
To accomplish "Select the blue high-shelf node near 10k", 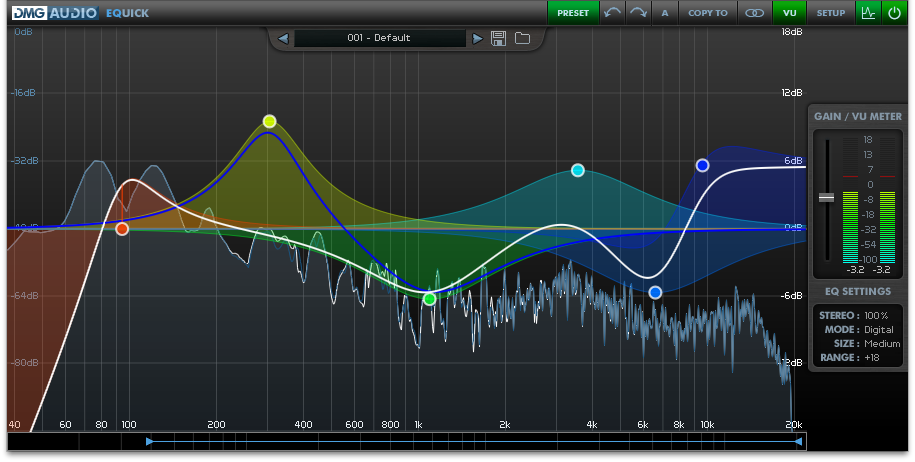I will click(x=703, y=166).
